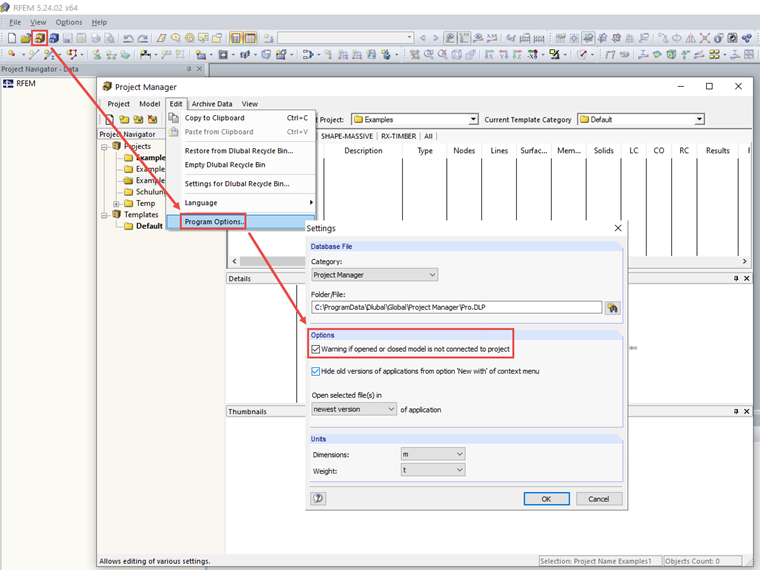Choose Restore from Dlubal Recycle Bin
The image size is (760, 570).
point(240,151)
